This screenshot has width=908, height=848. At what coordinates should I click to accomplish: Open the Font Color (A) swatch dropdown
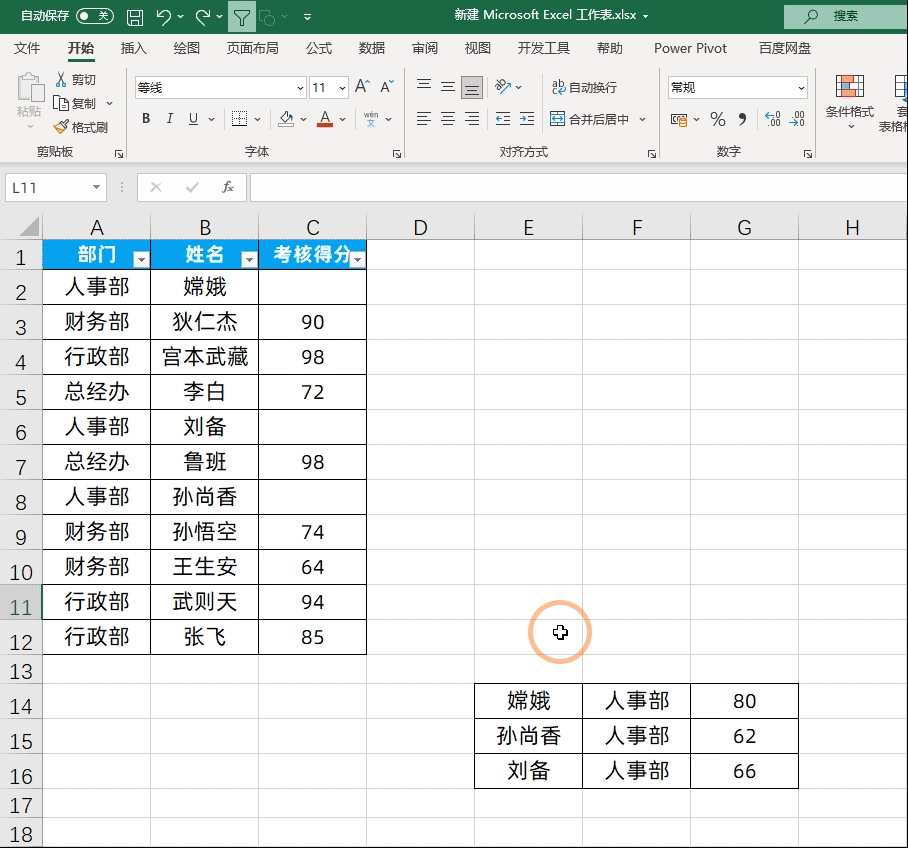click(343, 117)
